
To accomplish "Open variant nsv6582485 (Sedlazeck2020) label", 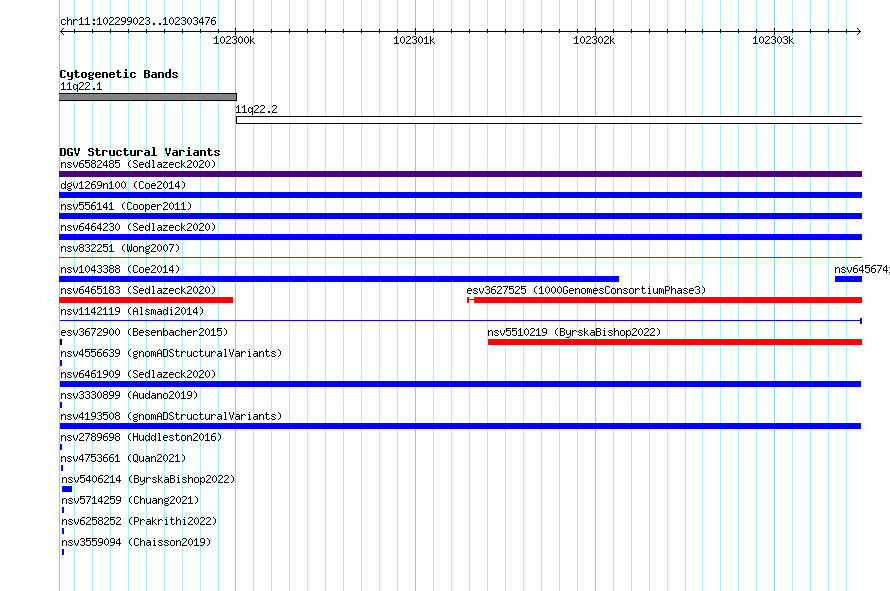I will tap(138, 164).
